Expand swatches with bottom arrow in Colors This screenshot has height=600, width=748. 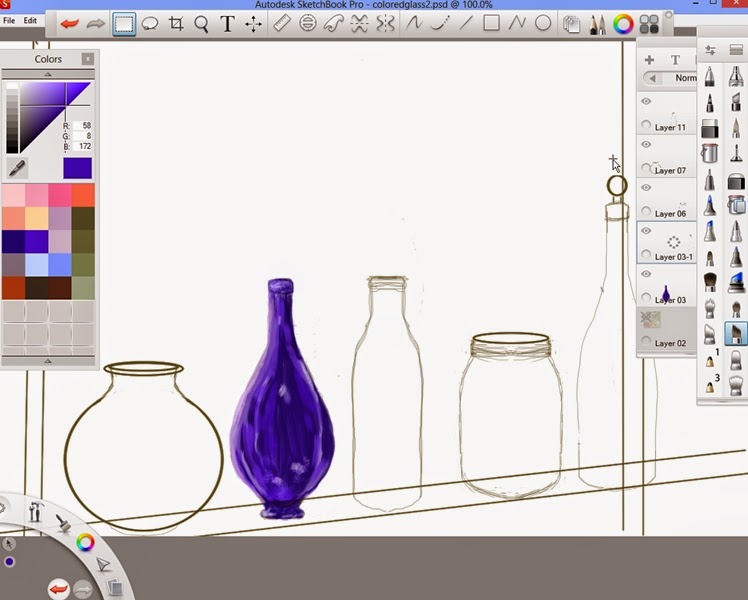click(x=48, y=362)
